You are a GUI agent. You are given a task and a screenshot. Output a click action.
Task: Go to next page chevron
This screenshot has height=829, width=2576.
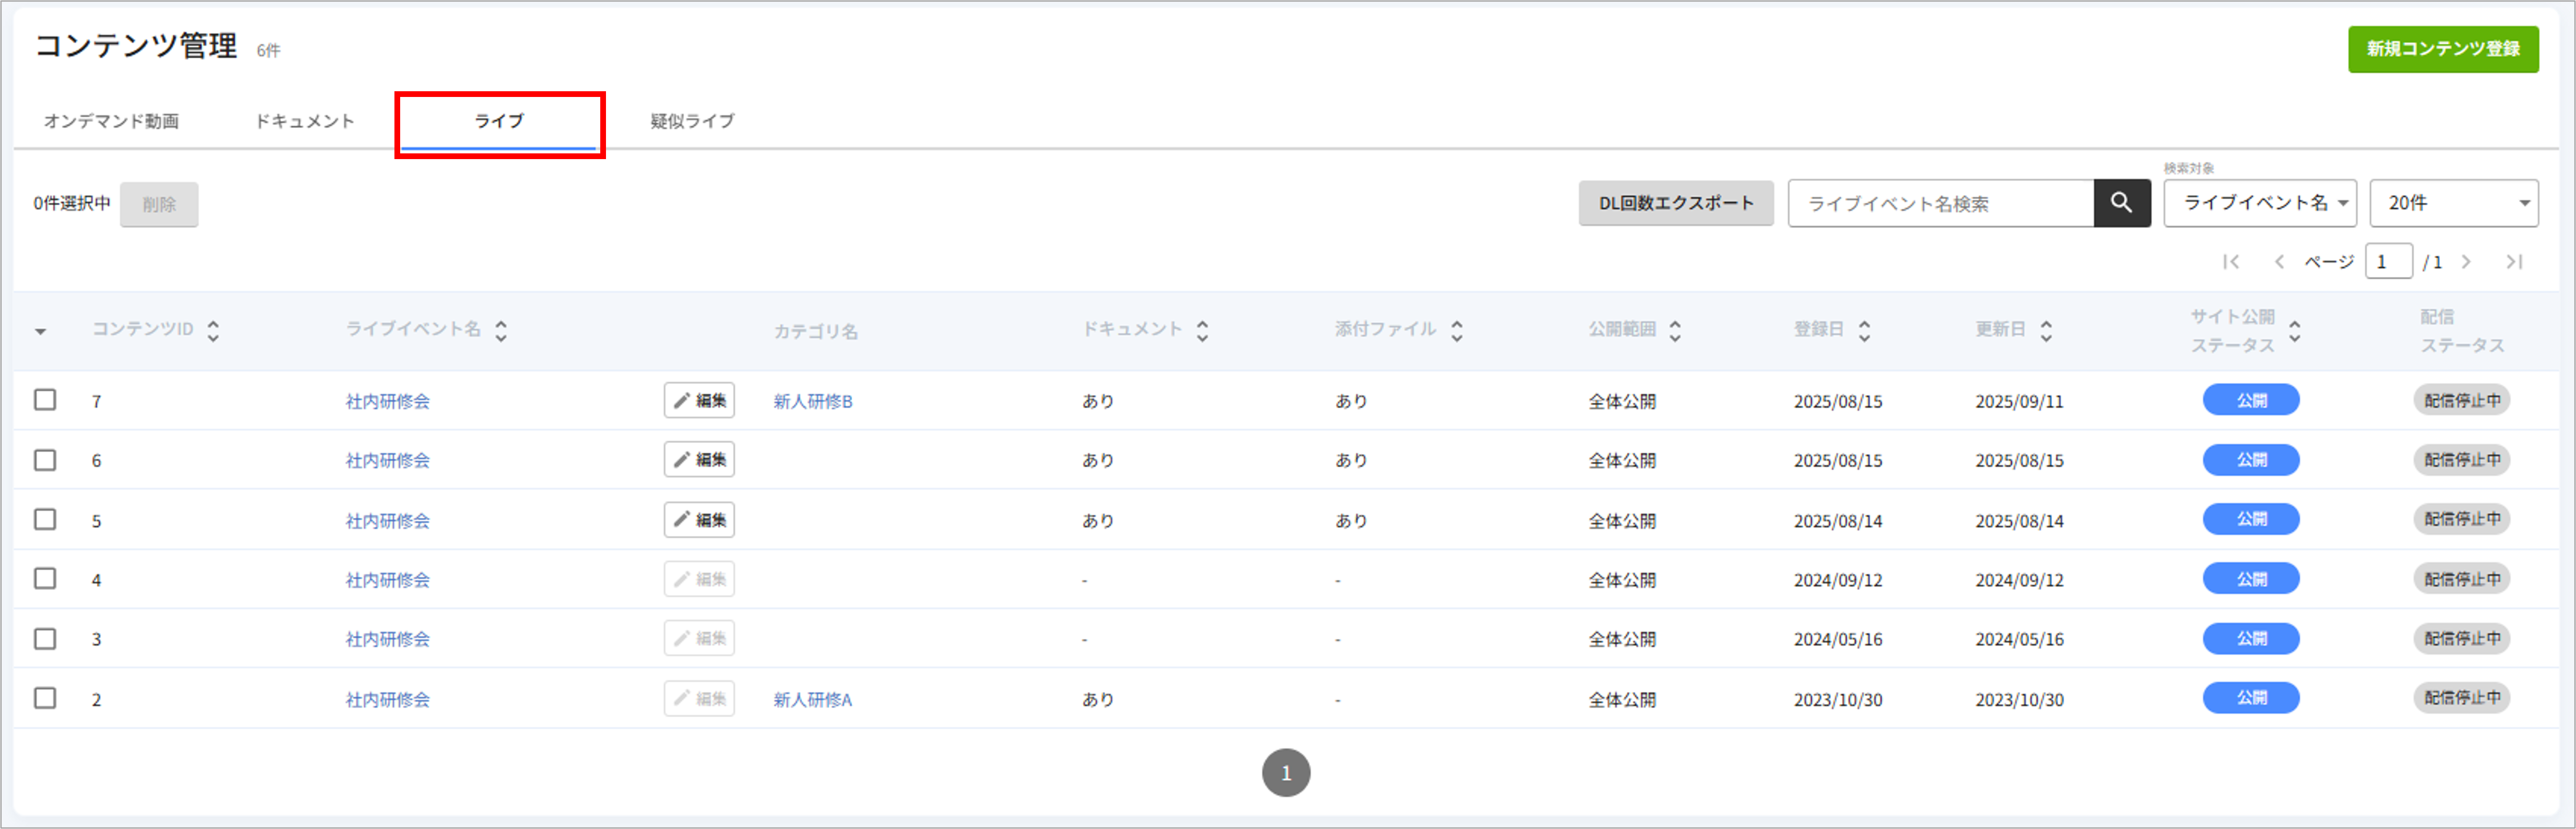pyautogui.click(x=2466, y=262)
